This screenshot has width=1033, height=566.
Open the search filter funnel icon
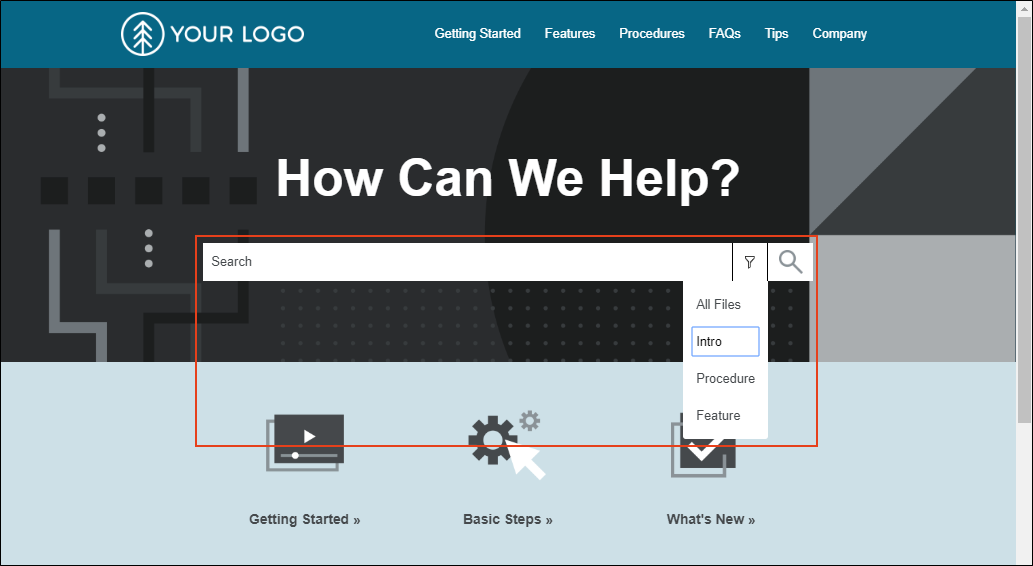[x=750, y=262]
